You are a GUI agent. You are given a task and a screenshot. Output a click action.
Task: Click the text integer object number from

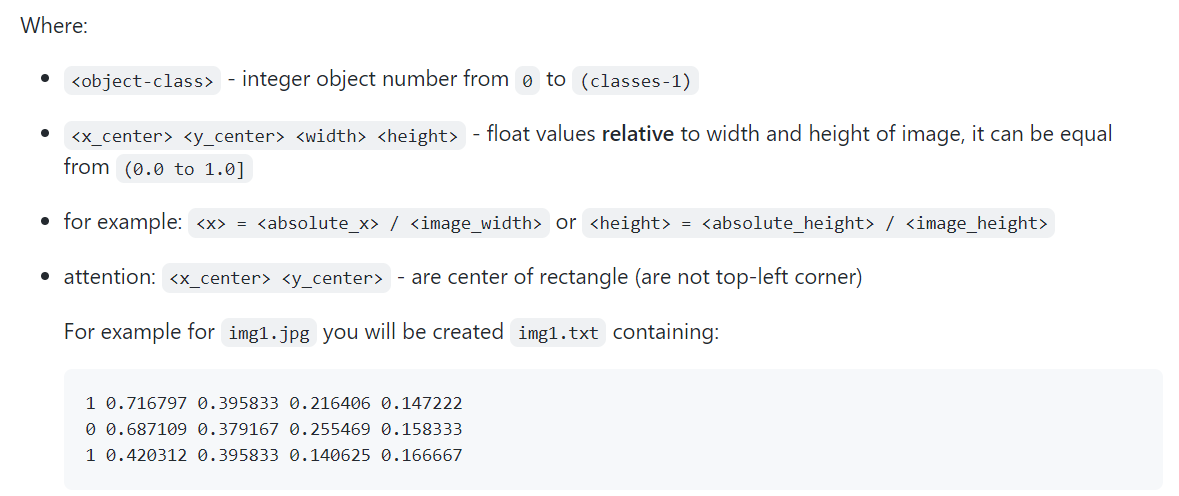point(375,79)
